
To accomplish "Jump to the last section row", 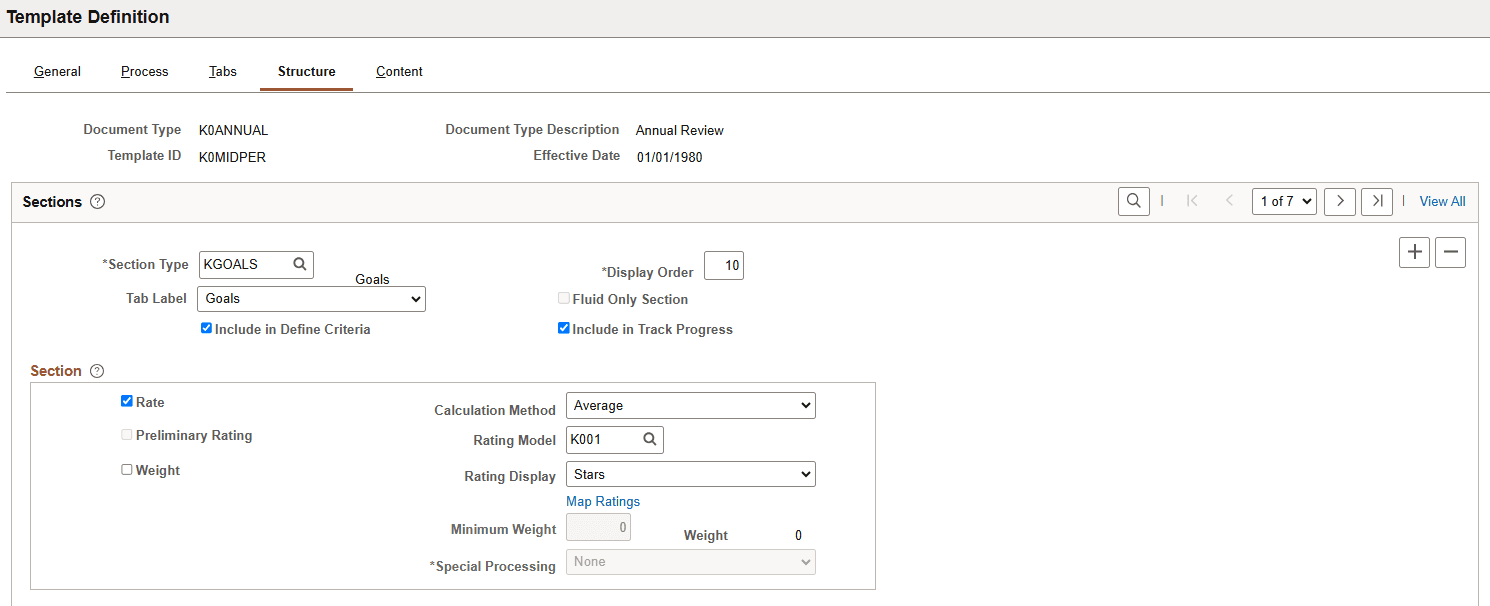I will point(1376,201).
